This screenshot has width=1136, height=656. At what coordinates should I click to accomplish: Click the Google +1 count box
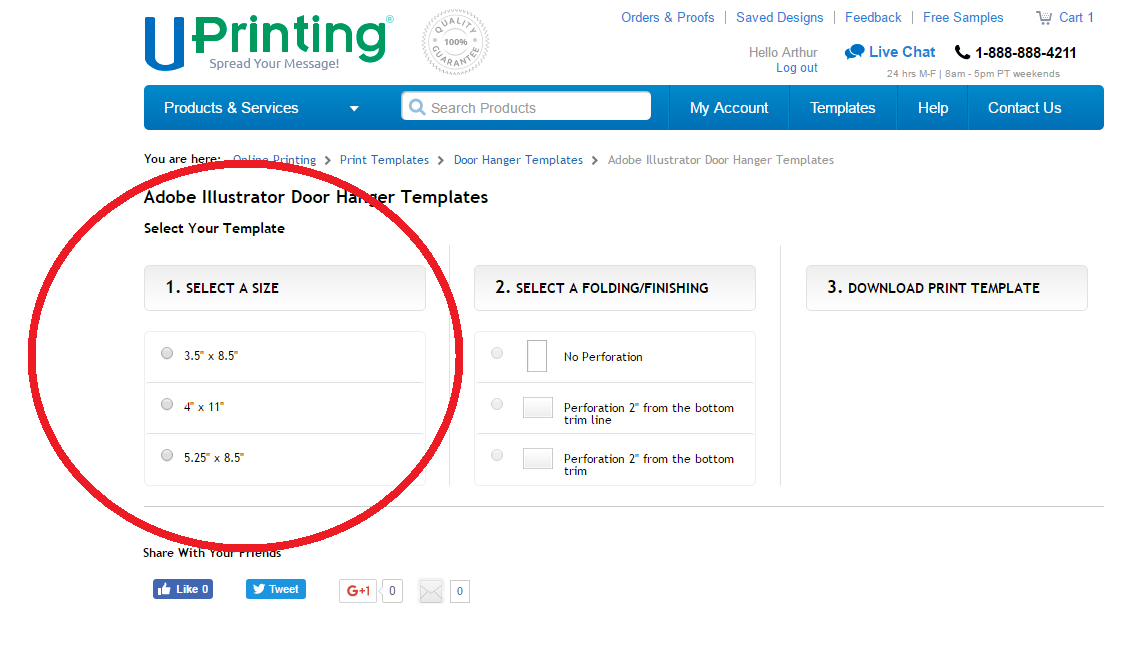click(x=392, y=591)
